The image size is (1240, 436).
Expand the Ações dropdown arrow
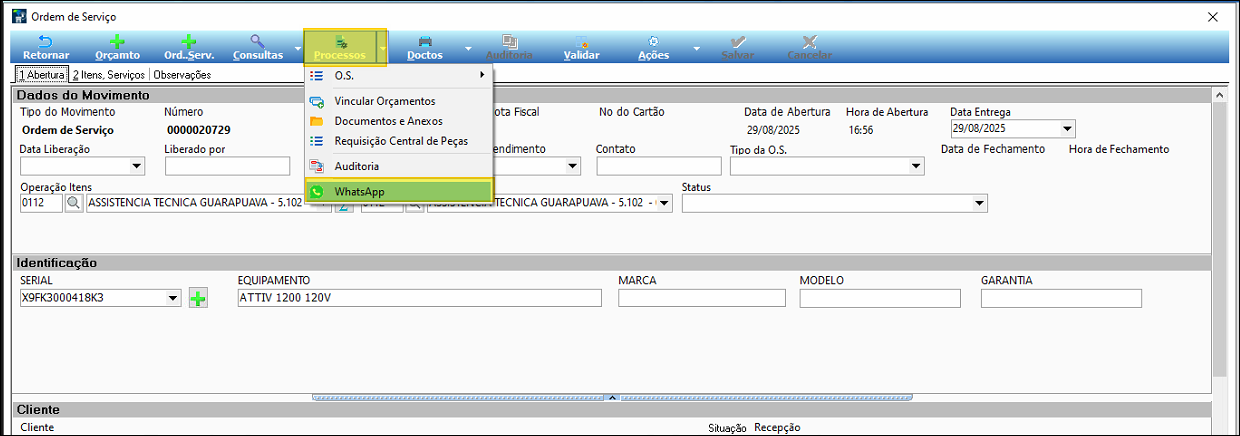click(696, 48)
